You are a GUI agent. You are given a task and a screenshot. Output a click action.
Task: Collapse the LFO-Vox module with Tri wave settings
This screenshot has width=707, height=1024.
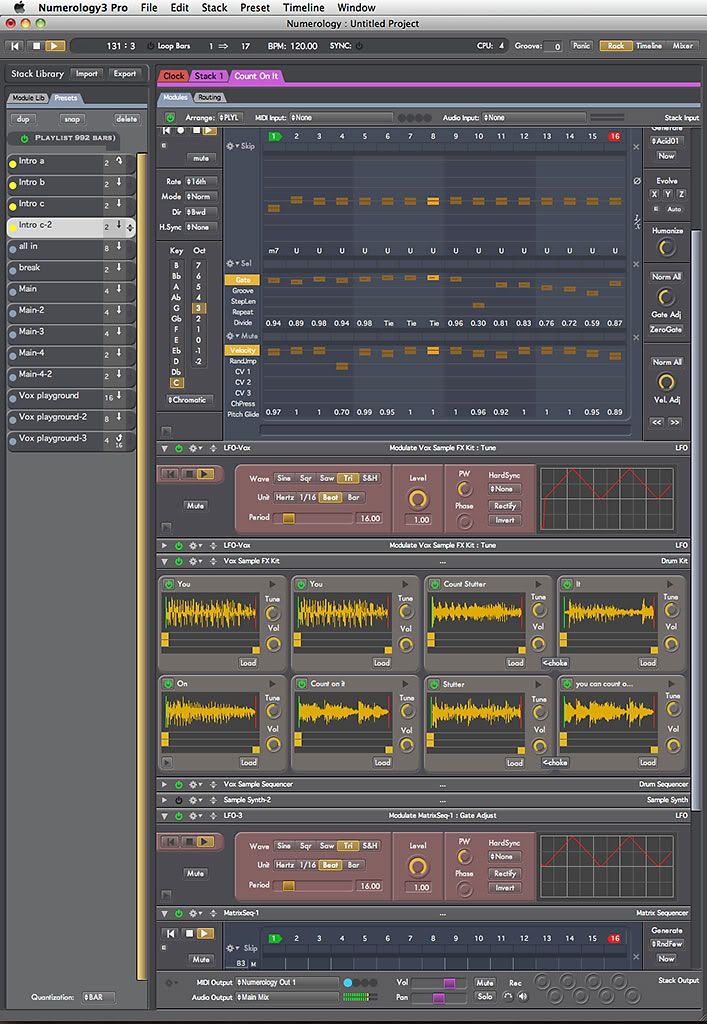(165, 449)
